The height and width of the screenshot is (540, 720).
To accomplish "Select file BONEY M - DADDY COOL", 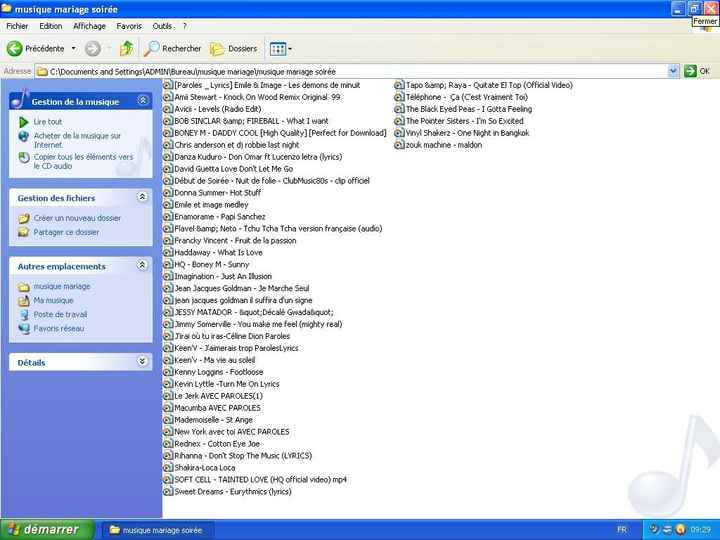I will pos(280,133).
